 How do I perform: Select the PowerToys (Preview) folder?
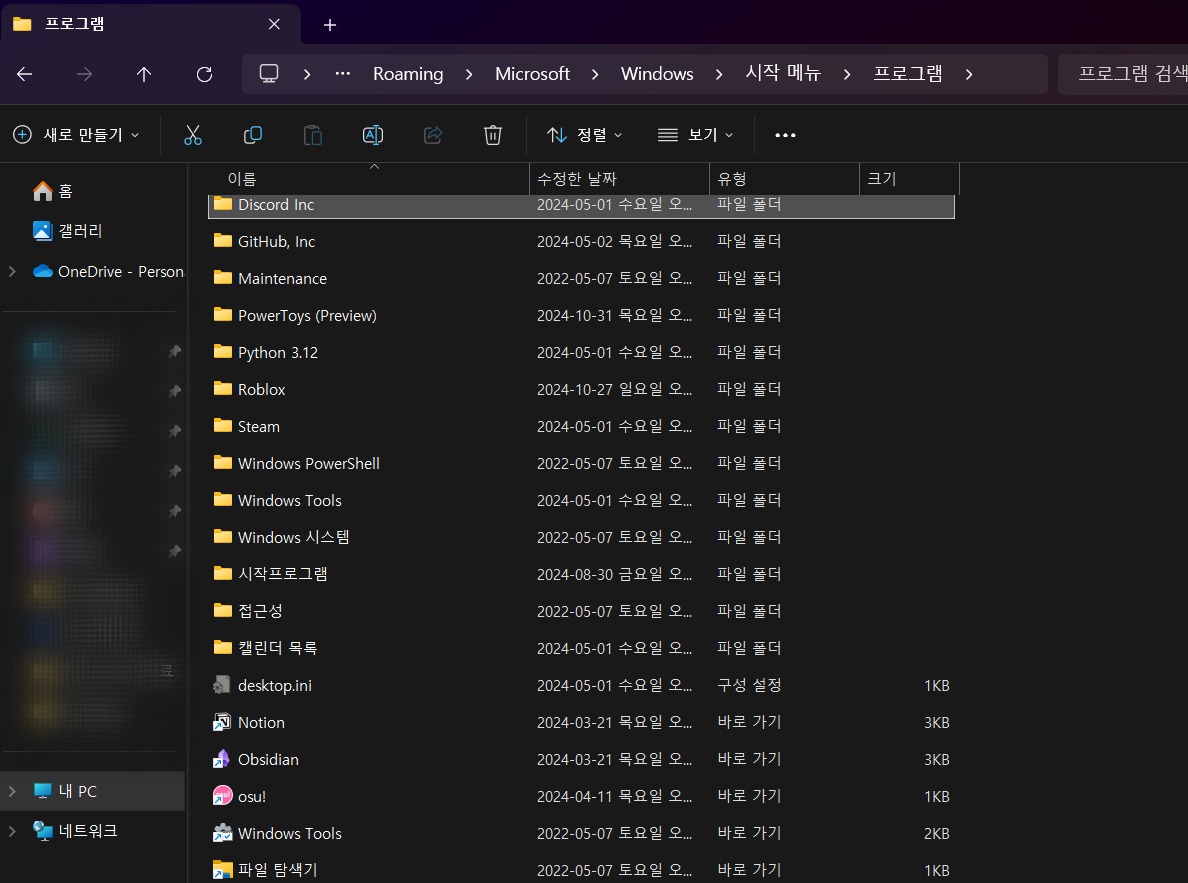[x=581, y=315]
